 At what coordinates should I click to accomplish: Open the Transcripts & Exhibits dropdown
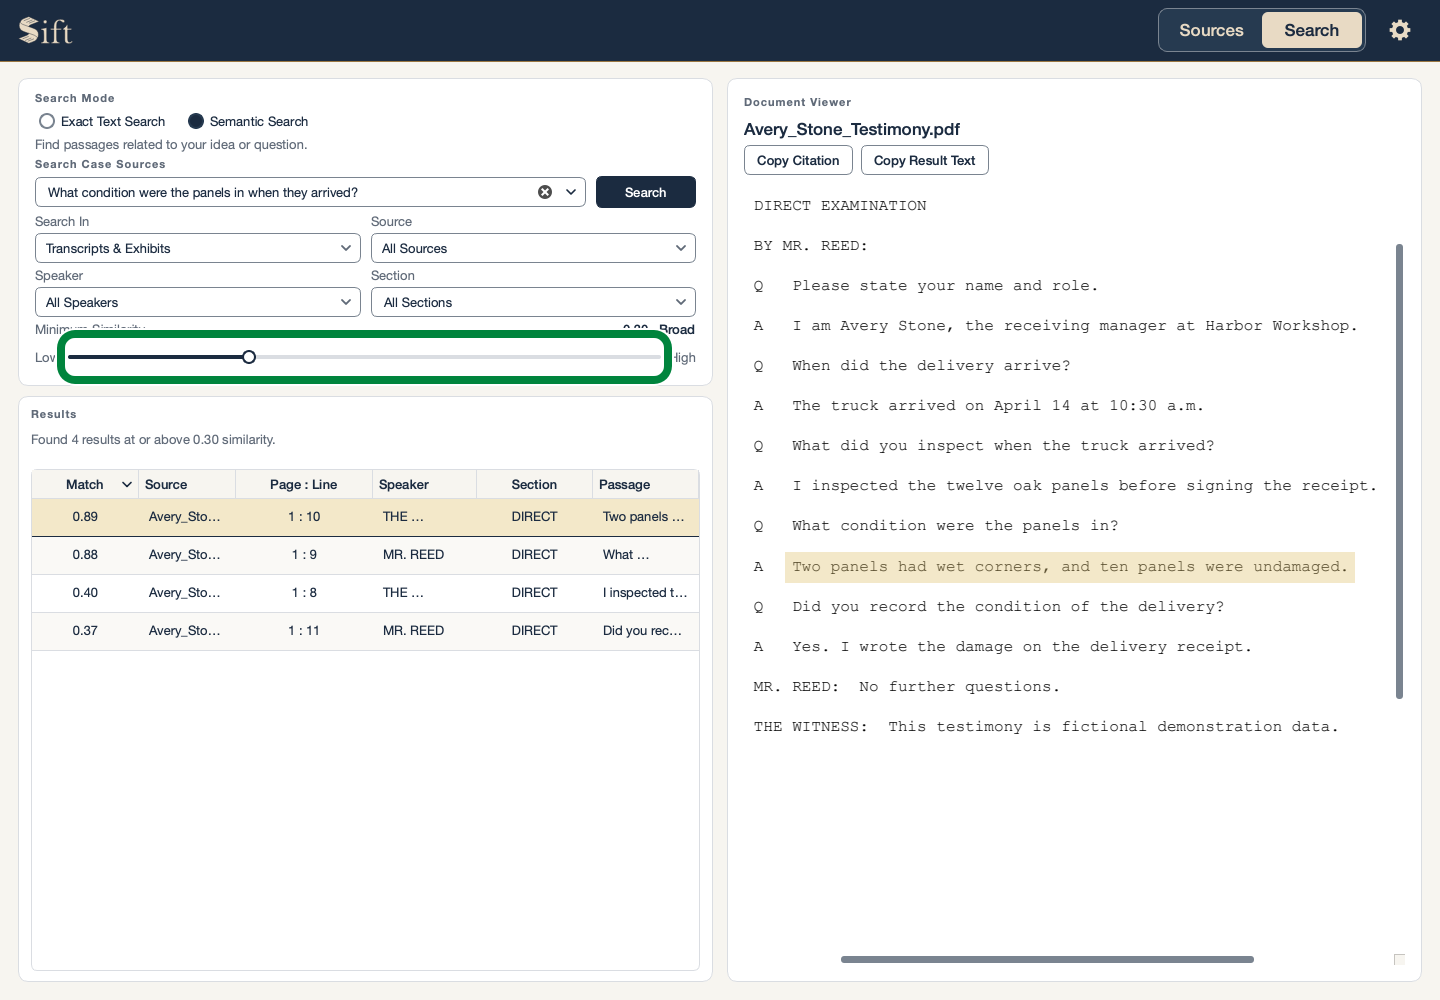click(198, 248)
